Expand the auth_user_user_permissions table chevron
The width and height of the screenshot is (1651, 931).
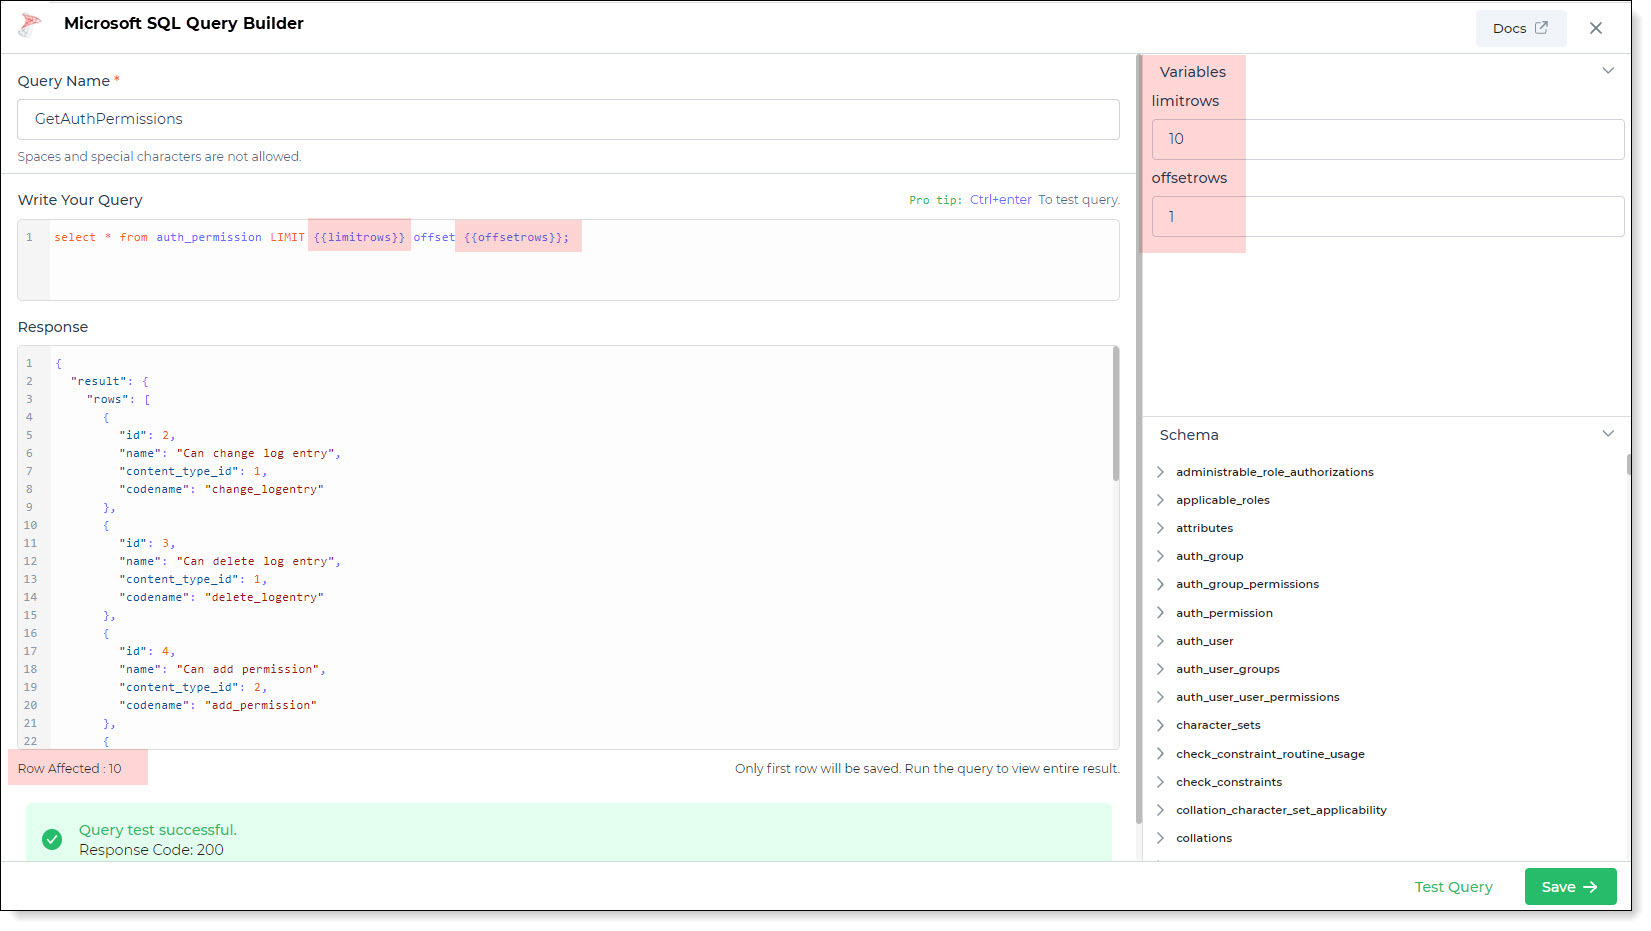pyautogui.click(x=1160, y=697)
